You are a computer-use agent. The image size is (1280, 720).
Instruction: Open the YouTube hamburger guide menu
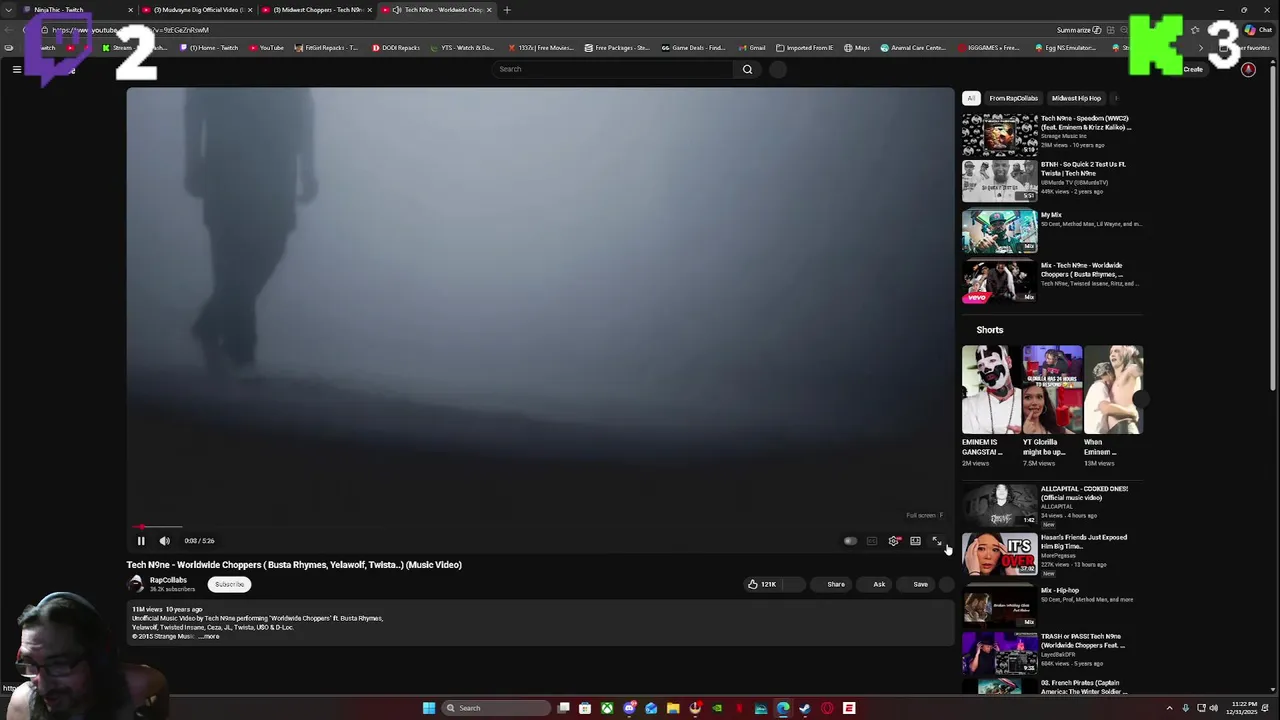pos(17,69)
